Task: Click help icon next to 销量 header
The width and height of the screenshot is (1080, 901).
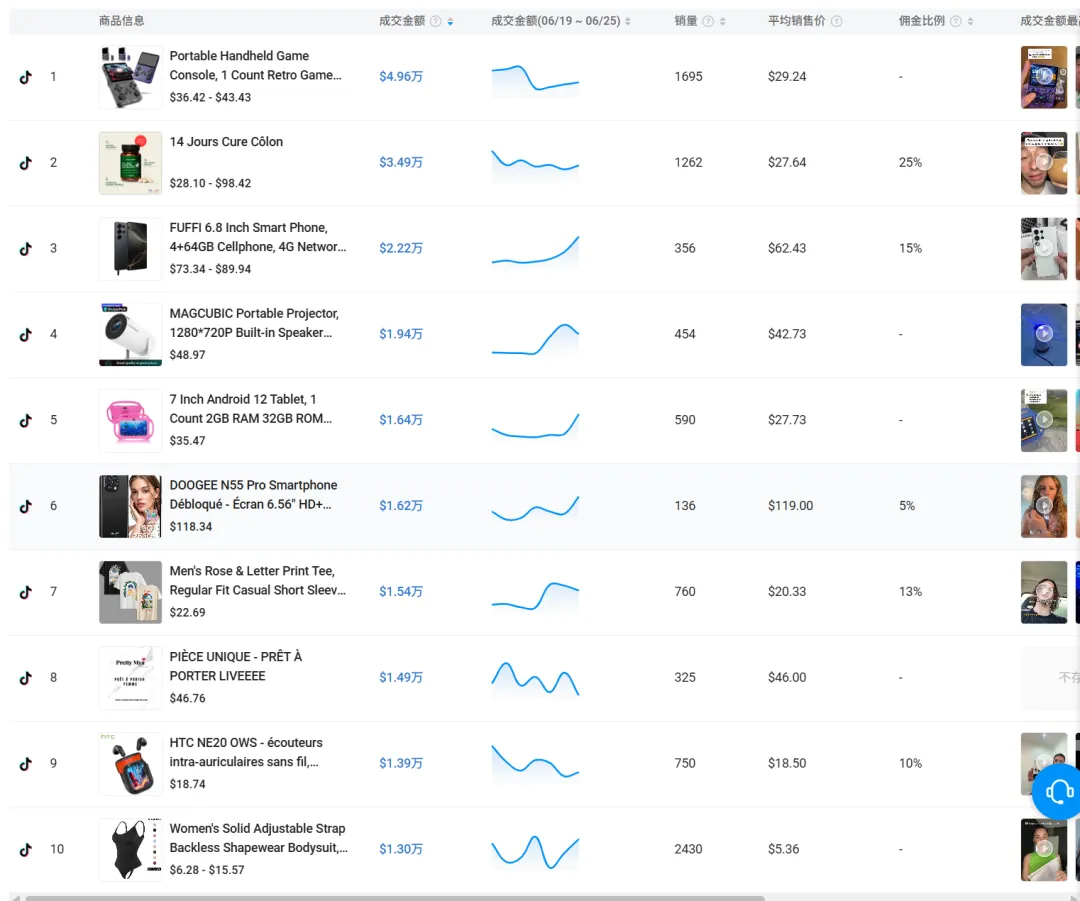Action: (707, 21)
